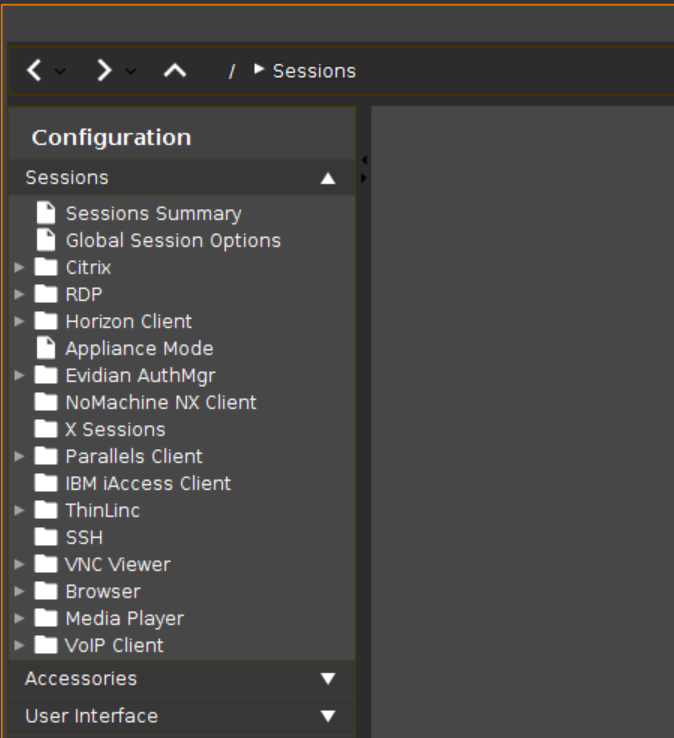Navigate up one level with the caret icon
674x738 pixels.
click(x=175, y=71)
